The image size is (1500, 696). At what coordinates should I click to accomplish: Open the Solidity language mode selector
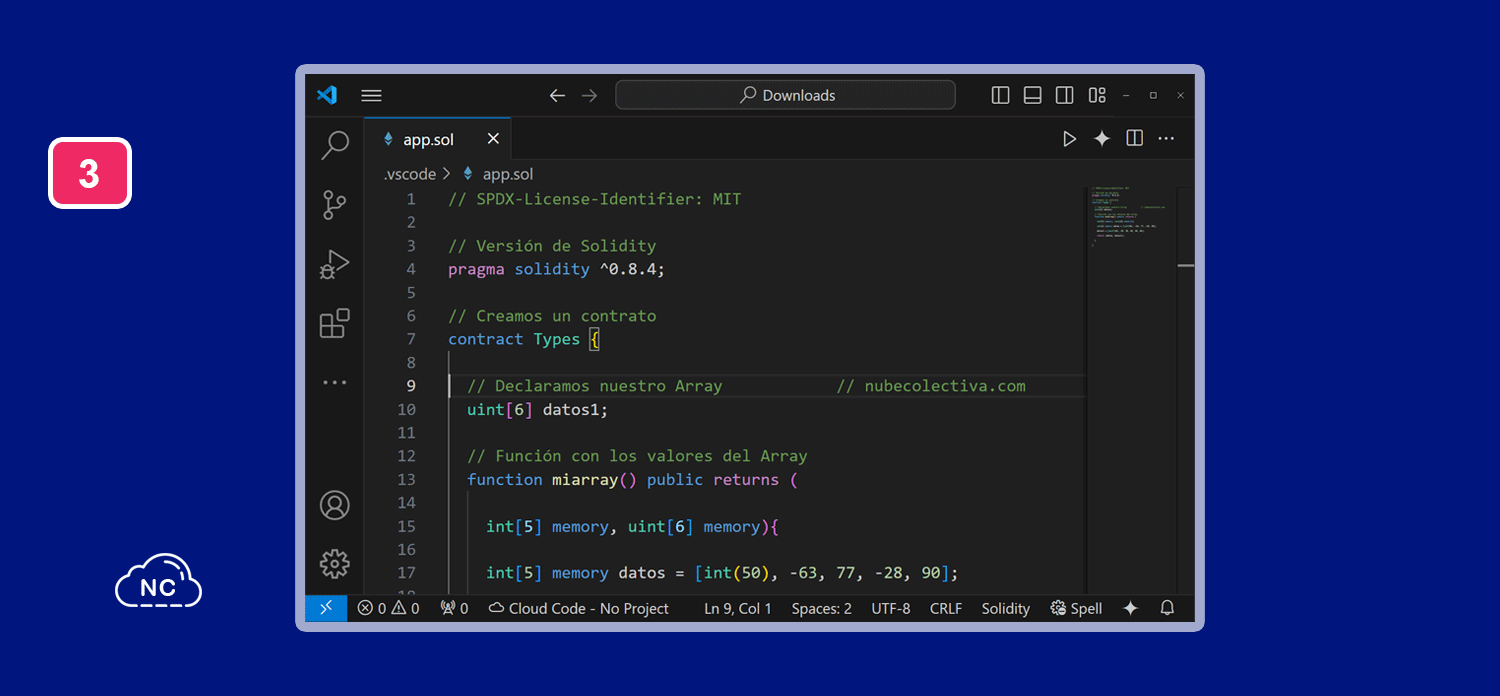click(1005, 608)
